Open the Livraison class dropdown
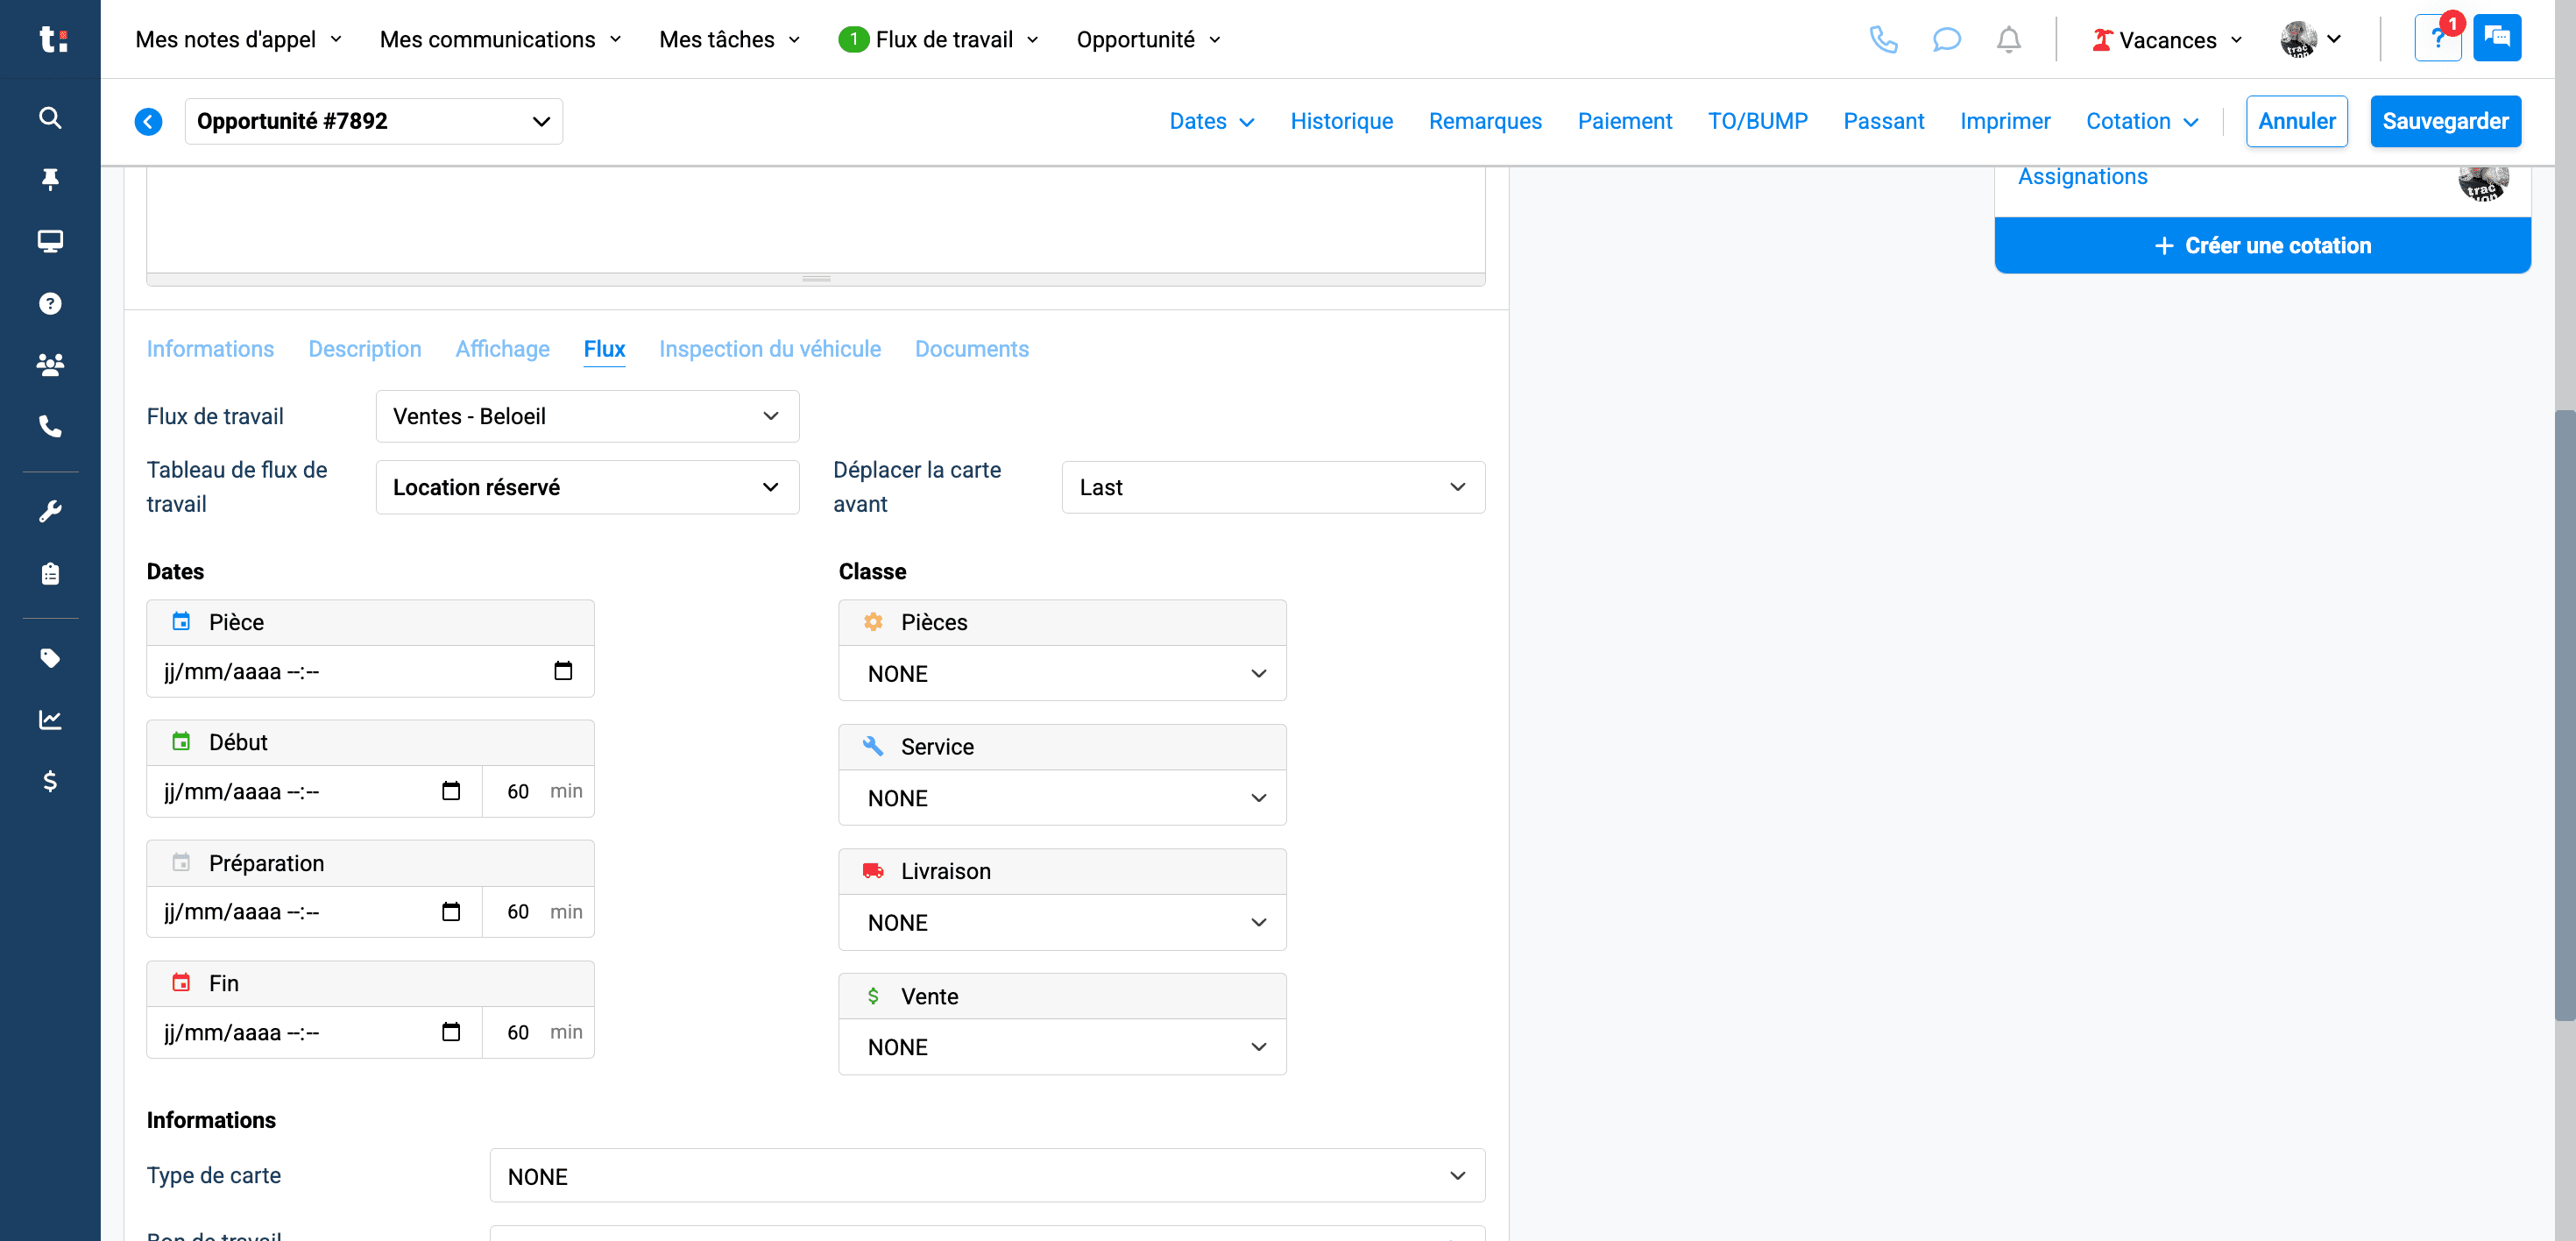Screen dimensions: 2576x1241 click(x=1062, y=922)
